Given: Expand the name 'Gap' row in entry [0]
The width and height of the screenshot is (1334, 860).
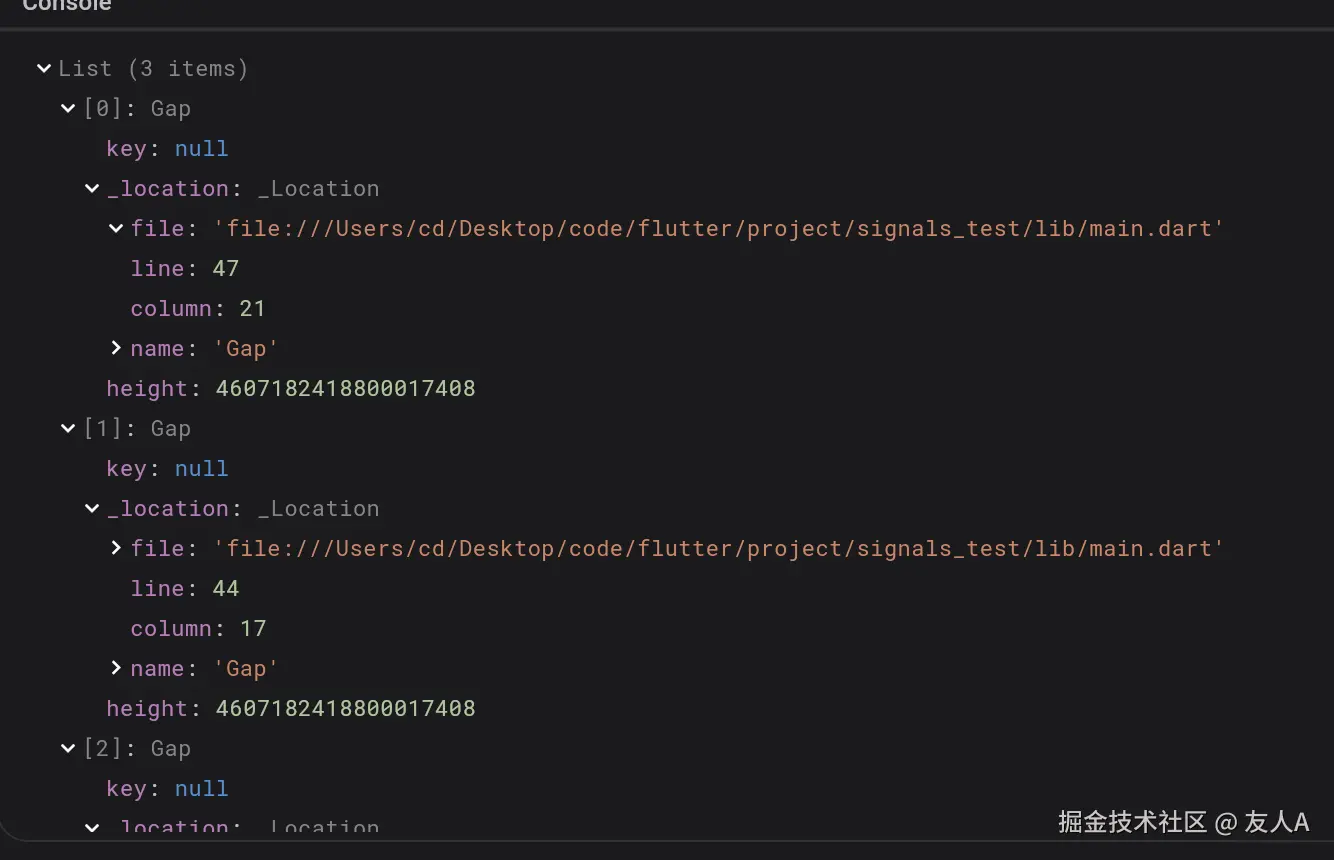Looking at the screenshot, I should [116, 349].
